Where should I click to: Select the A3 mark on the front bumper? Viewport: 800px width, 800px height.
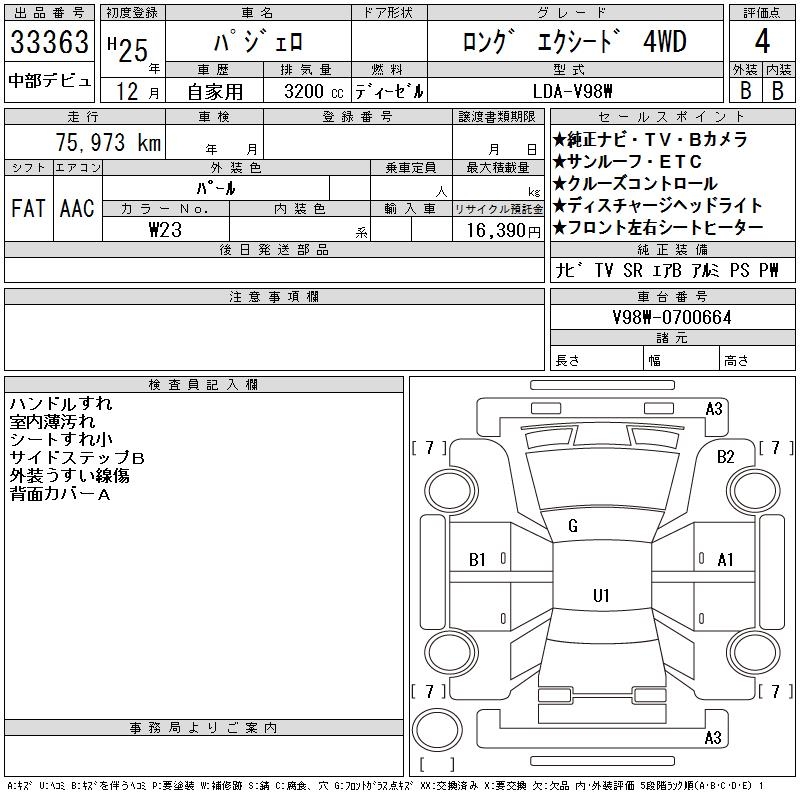pyautogui.click(x=714, y=409)
